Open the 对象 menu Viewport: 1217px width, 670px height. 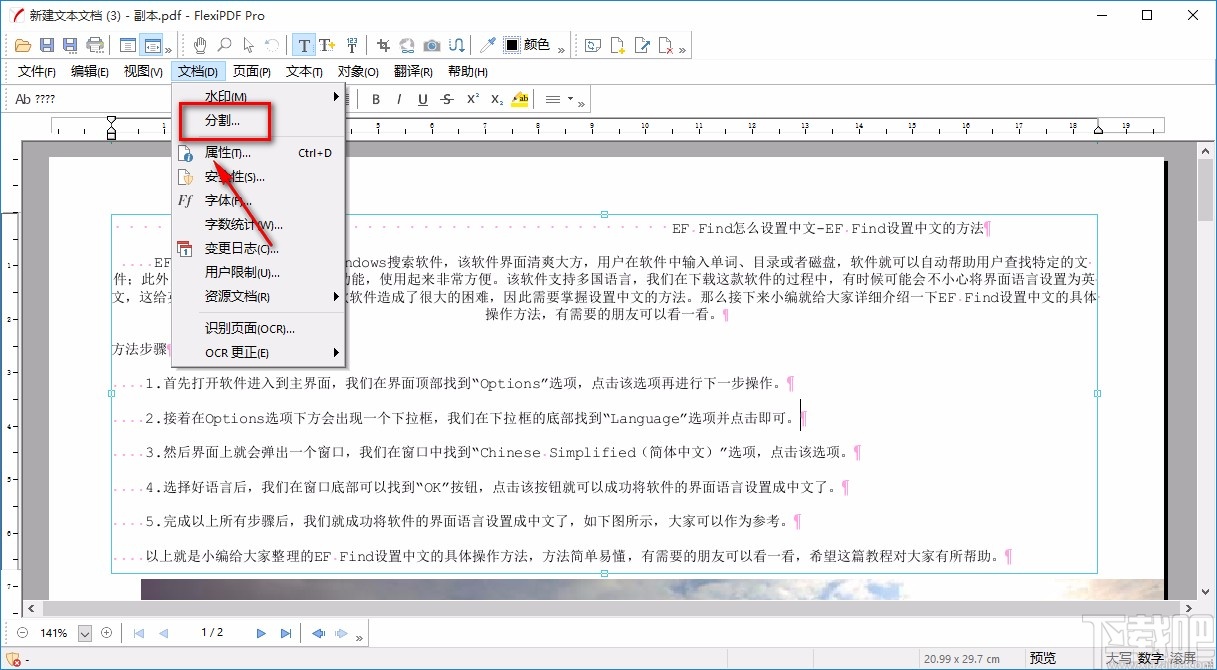pyautogui.click(x=358, y=71)
